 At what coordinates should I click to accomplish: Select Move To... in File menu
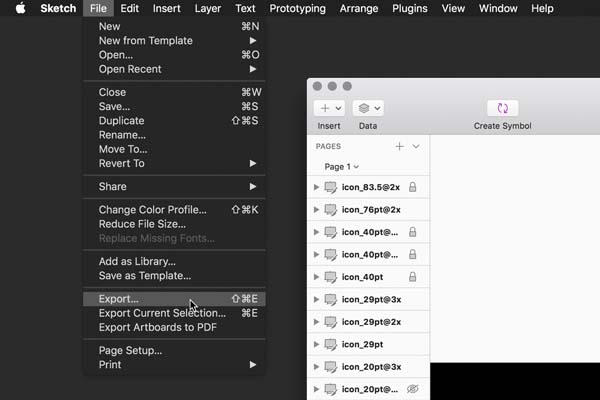pos(174,149)
